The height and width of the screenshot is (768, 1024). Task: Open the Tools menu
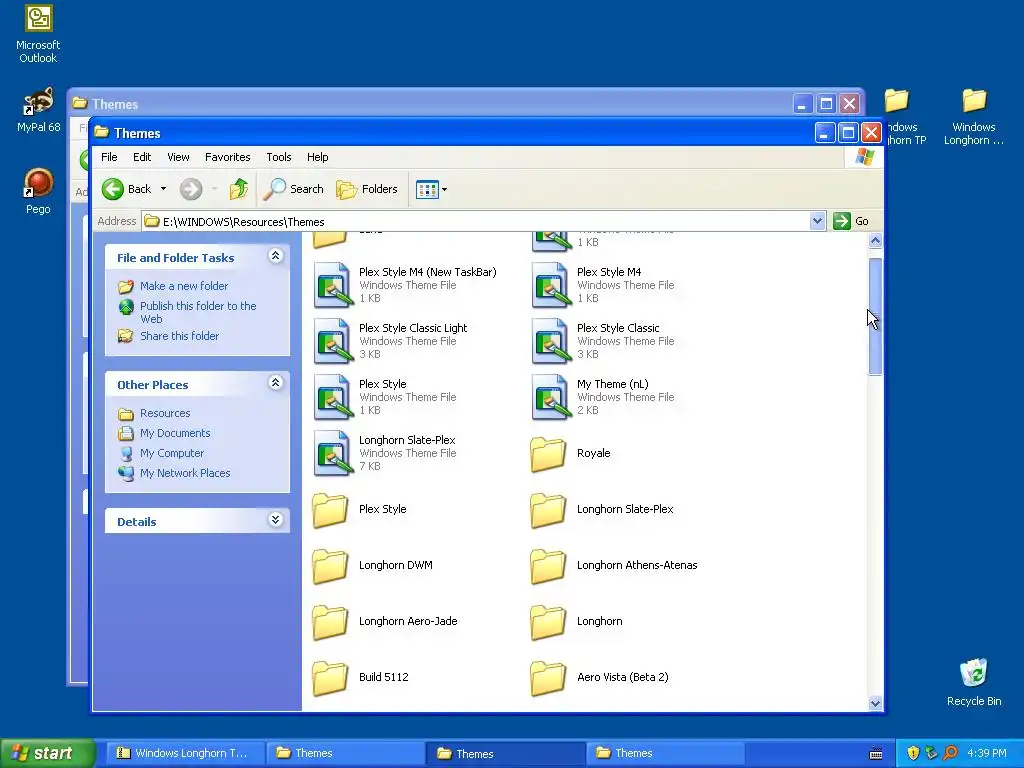pyautogui.click(x=279, y=157)
